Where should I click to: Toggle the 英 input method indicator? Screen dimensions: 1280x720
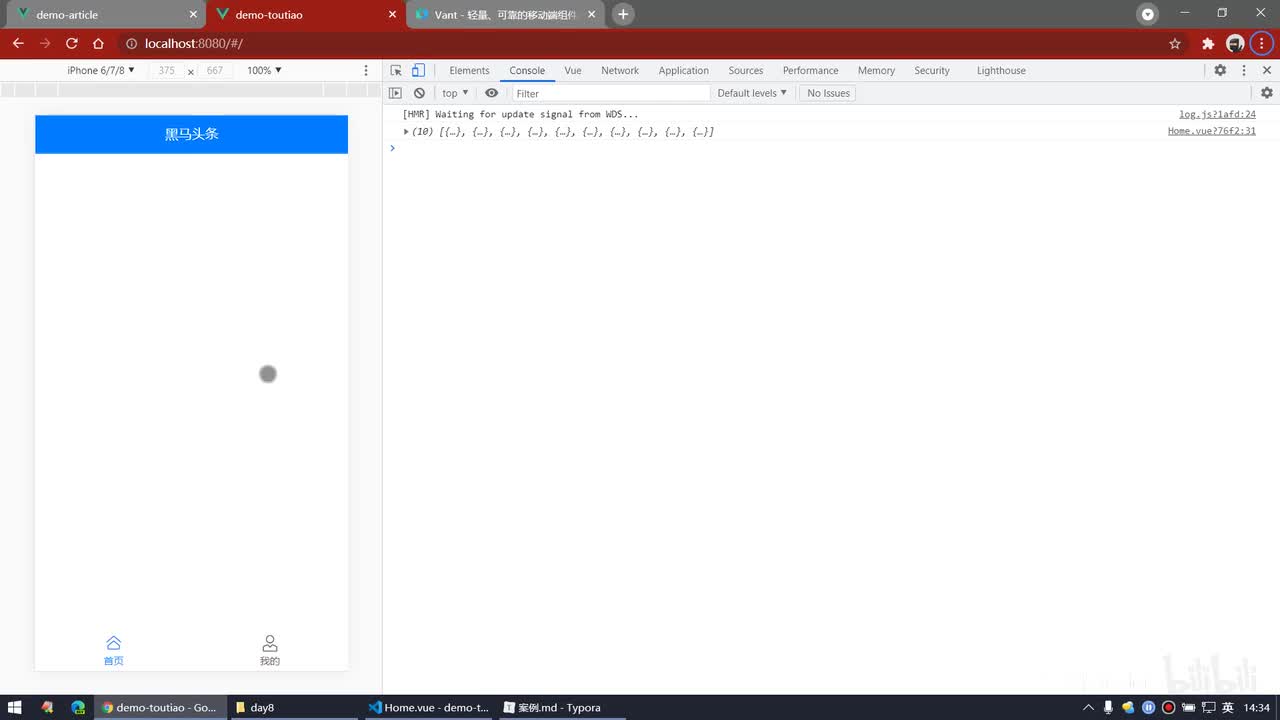[1228, 707]
